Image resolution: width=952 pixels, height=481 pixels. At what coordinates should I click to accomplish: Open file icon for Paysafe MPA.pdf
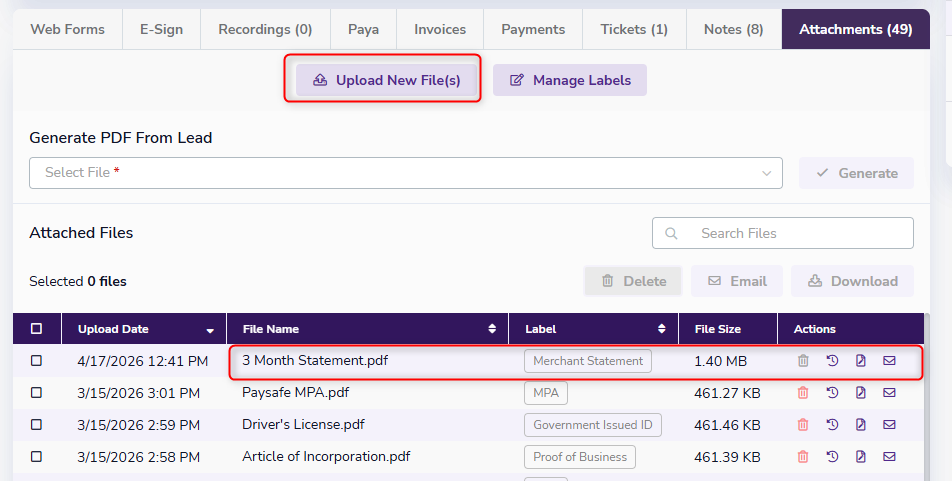tap(860, 393)
